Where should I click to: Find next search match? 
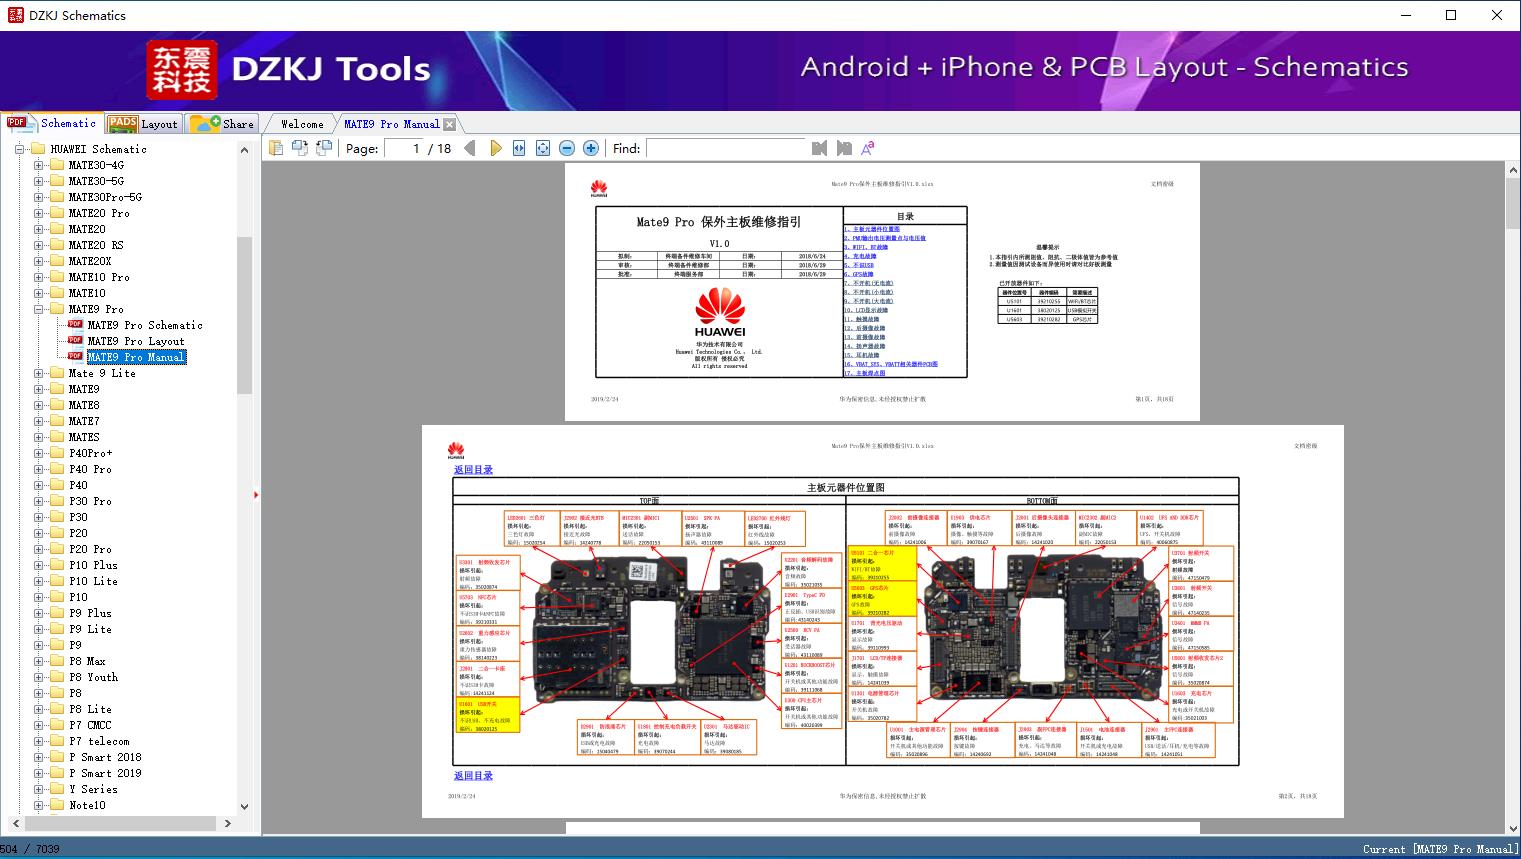click(x=844, y=148)
